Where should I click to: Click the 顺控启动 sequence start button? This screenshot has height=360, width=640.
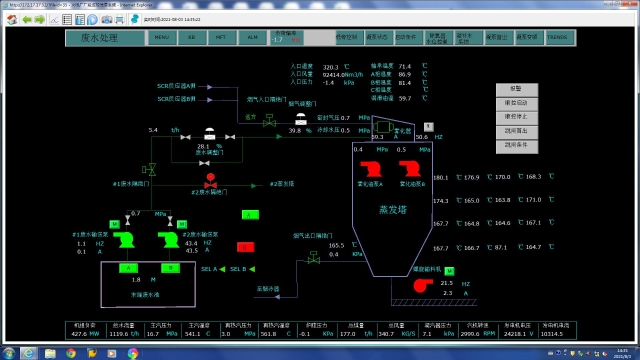click(516, 103)
